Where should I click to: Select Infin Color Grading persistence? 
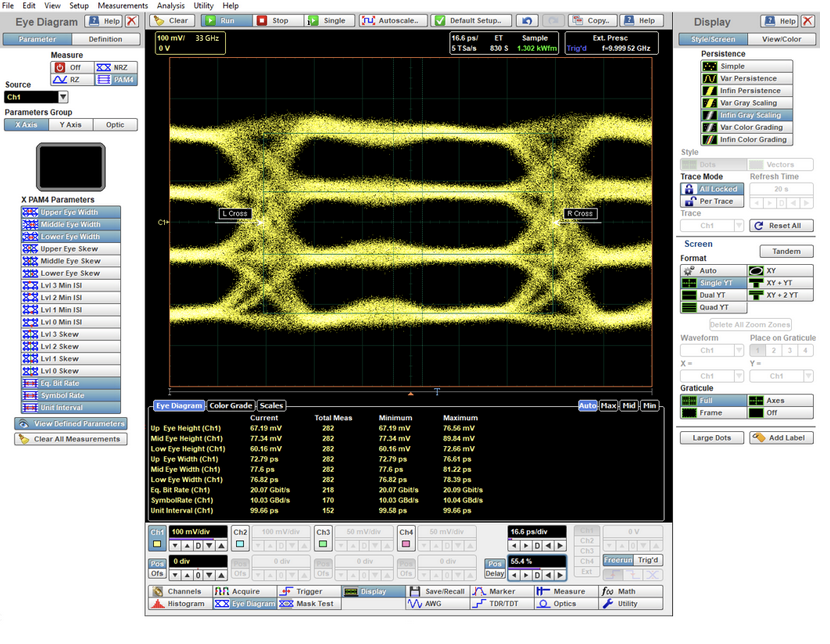coord(748,139)
